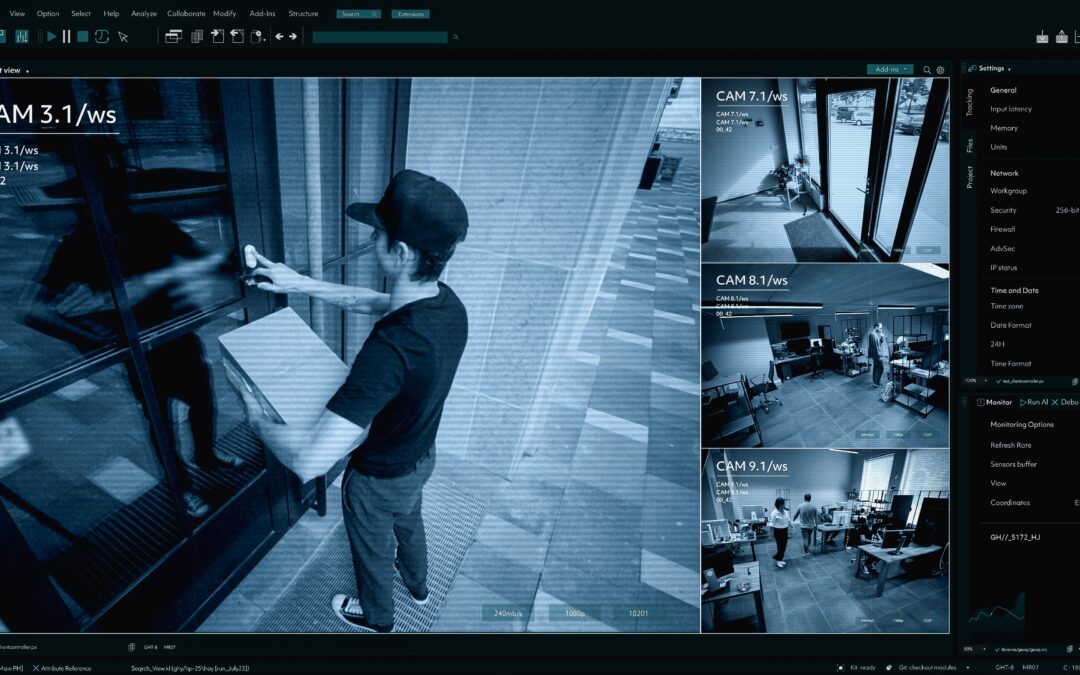Select the CAM 9.1/ws feed thumbnail
Screen dimensions: 1080x675
tap(825, 541)
